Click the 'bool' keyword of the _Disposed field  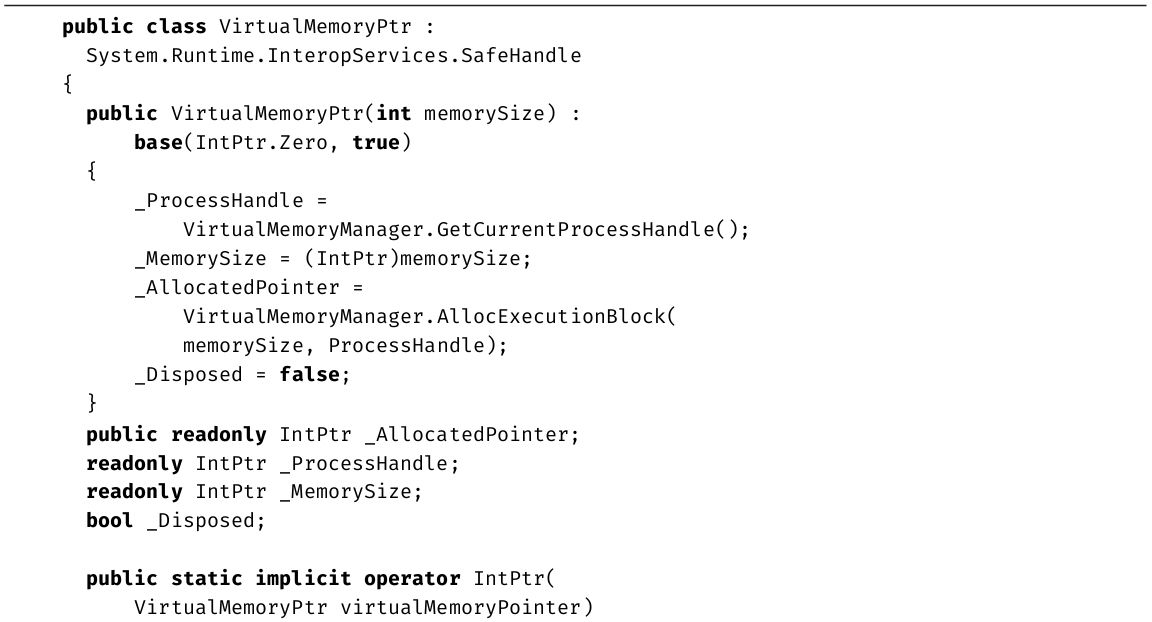pos(110,521)
